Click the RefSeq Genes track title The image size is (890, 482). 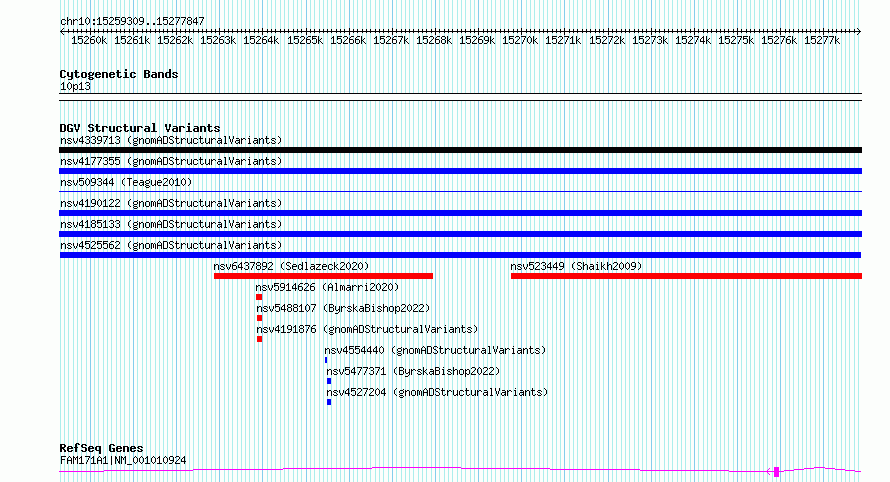click(x=101, y=449)
